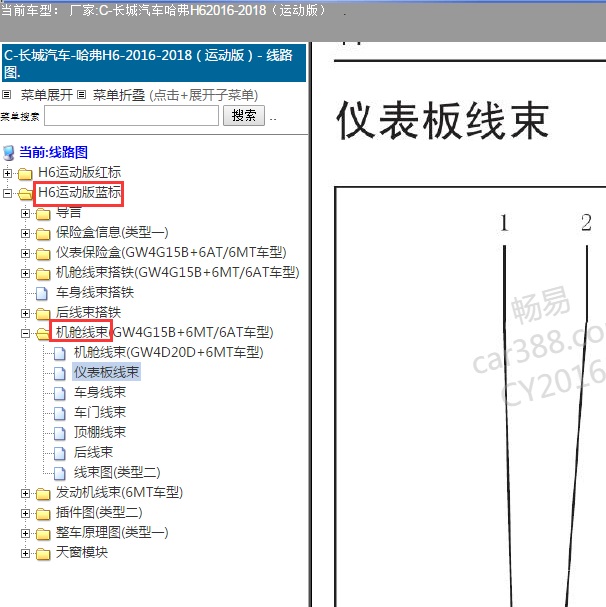This screenshot has height=607, width=606.
Task: Open 保险盒信息(类型一) tree item
Action: click(x=112, y=232)
